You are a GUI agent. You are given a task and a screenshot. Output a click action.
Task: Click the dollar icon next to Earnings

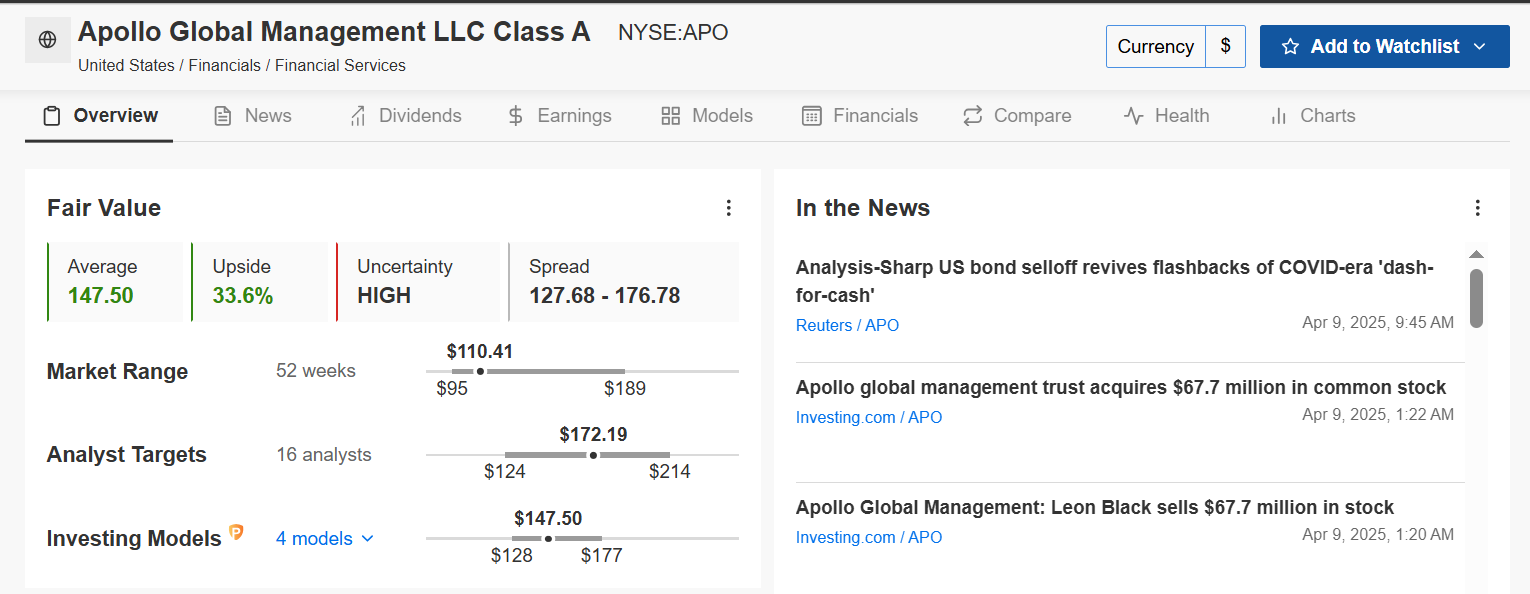click(516, 116)
